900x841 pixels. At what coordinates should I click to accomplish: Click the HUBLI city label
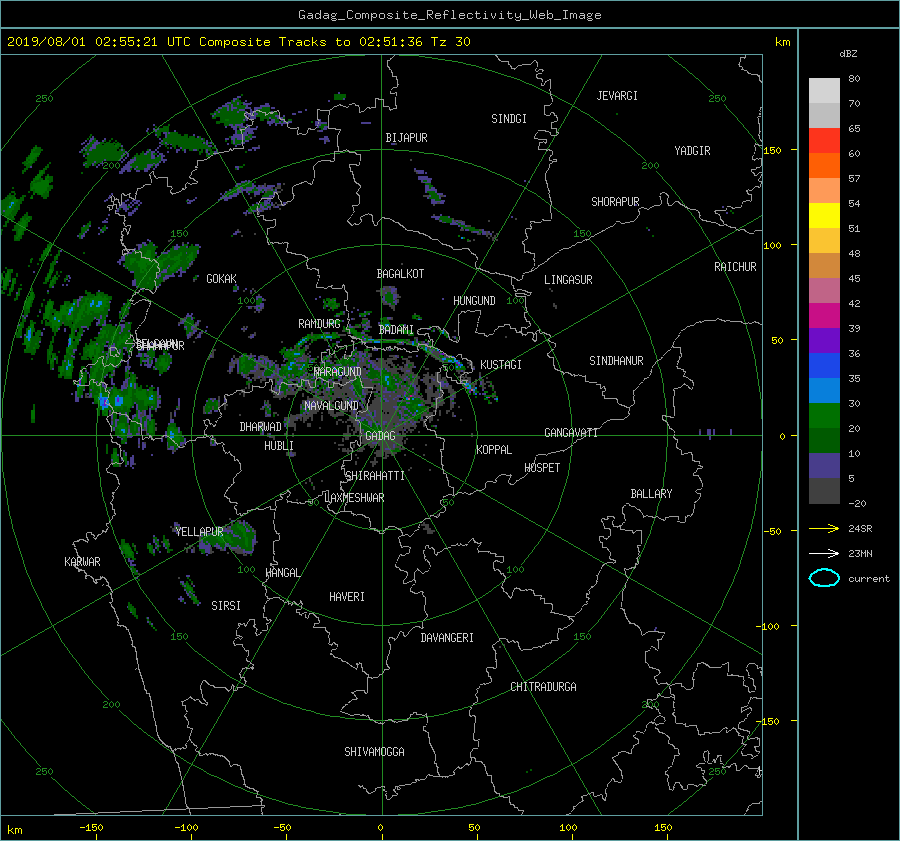pyautogui.click(x=279, y=446)
